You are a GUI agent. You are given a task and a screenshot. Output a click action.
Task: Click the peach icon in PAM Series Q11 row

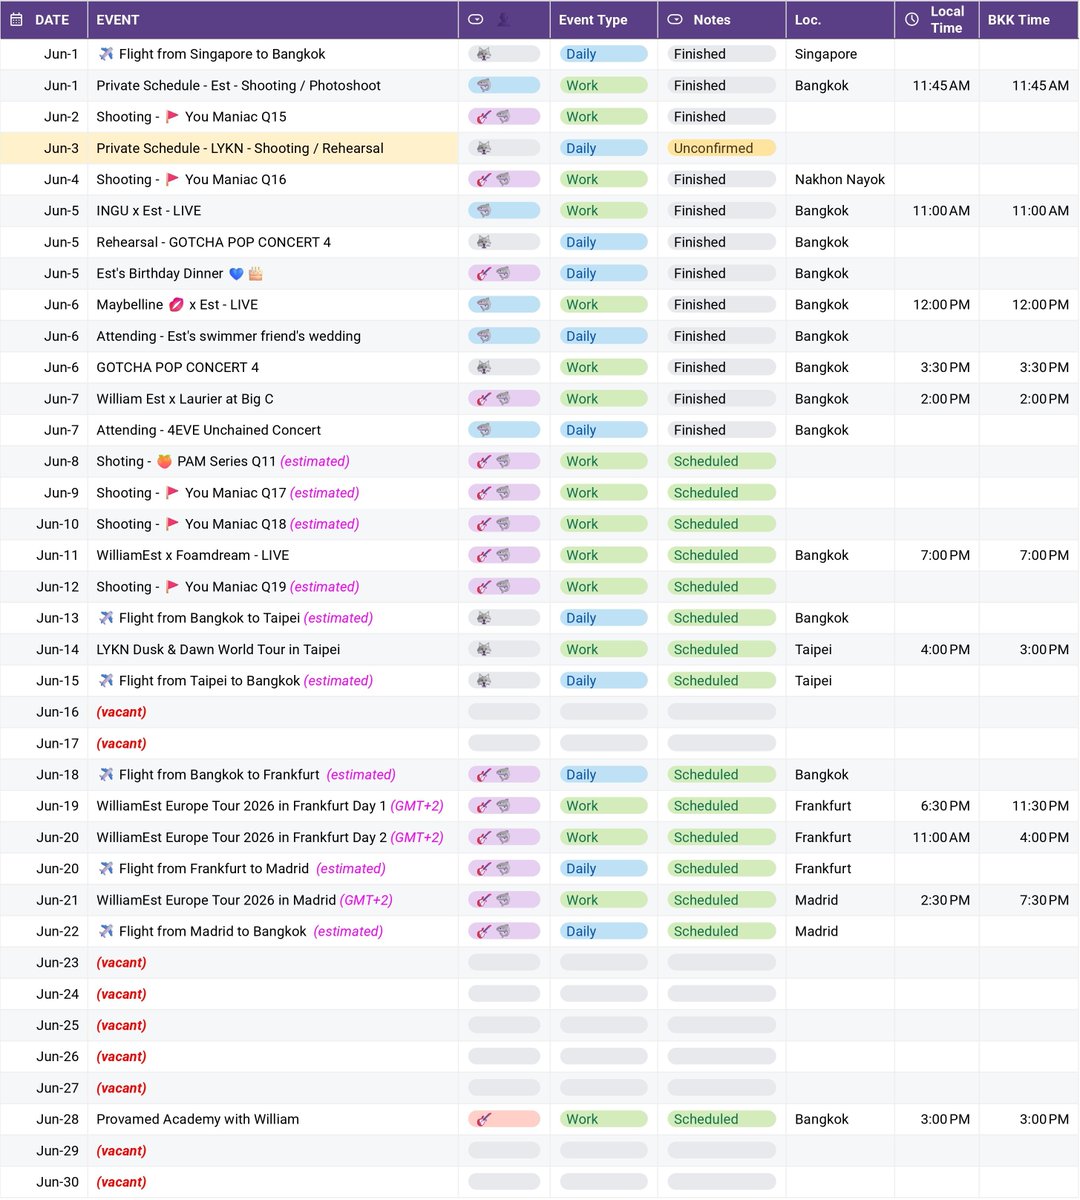[x=164, y=462]
